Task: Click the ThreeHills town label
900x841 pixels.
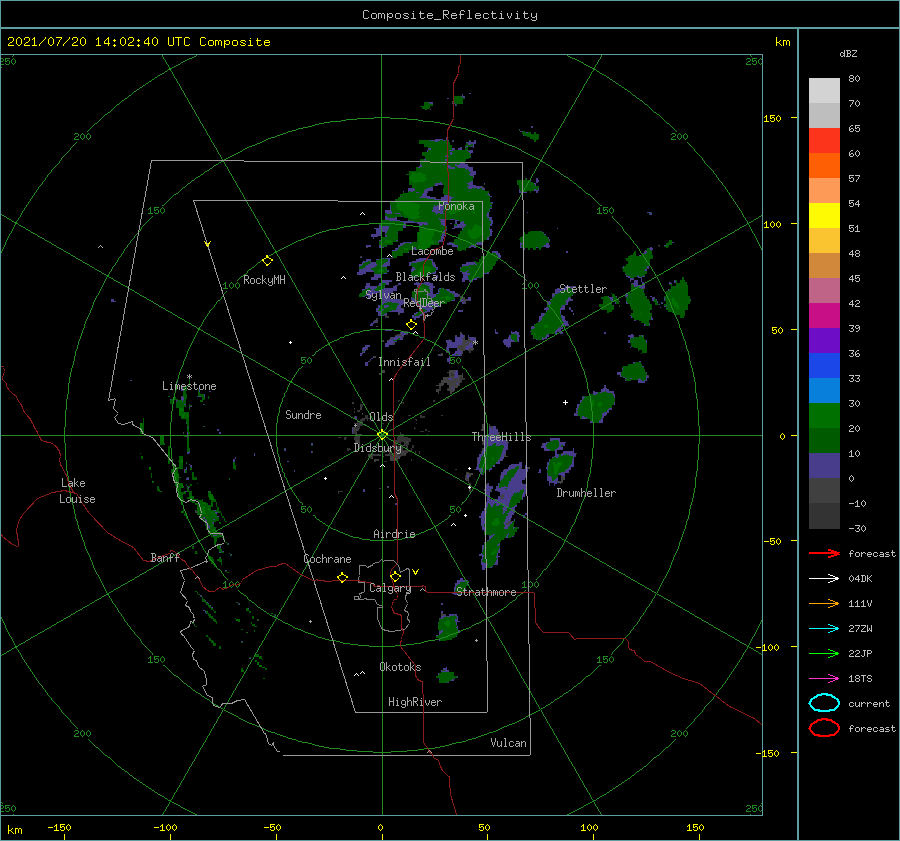Action: (501, 437)
